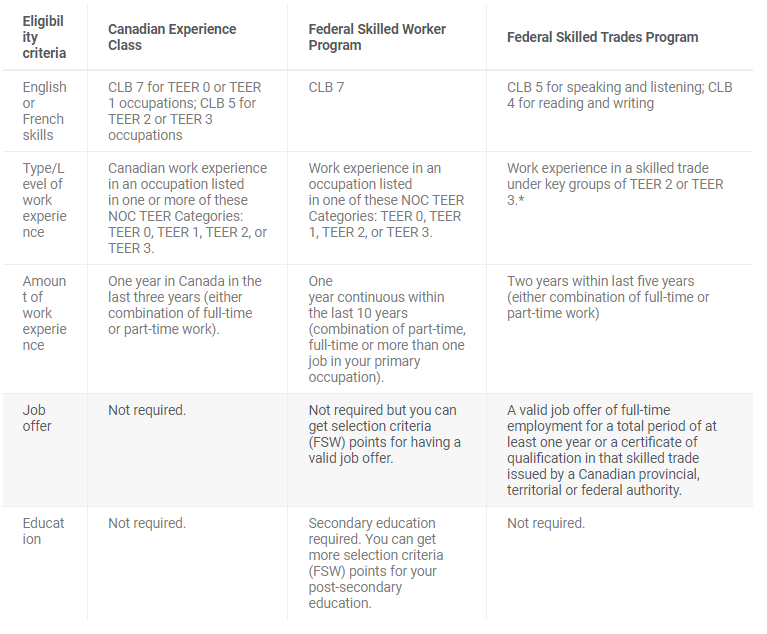The height and width of the screenshot is (634, 767).
Task: Click Not required under Canadian Experience Class job offer
Action: pos(147,410)
